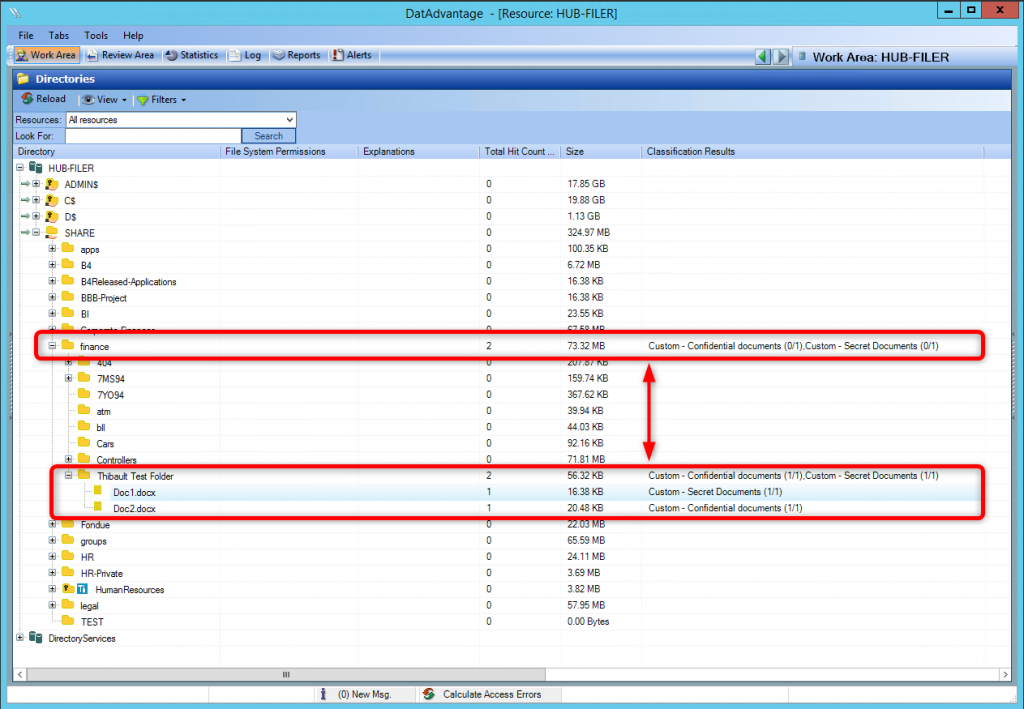Screen dimensions: 1024x709
Task: Click the legal folder icon
Action: click(x=68, y=605)
